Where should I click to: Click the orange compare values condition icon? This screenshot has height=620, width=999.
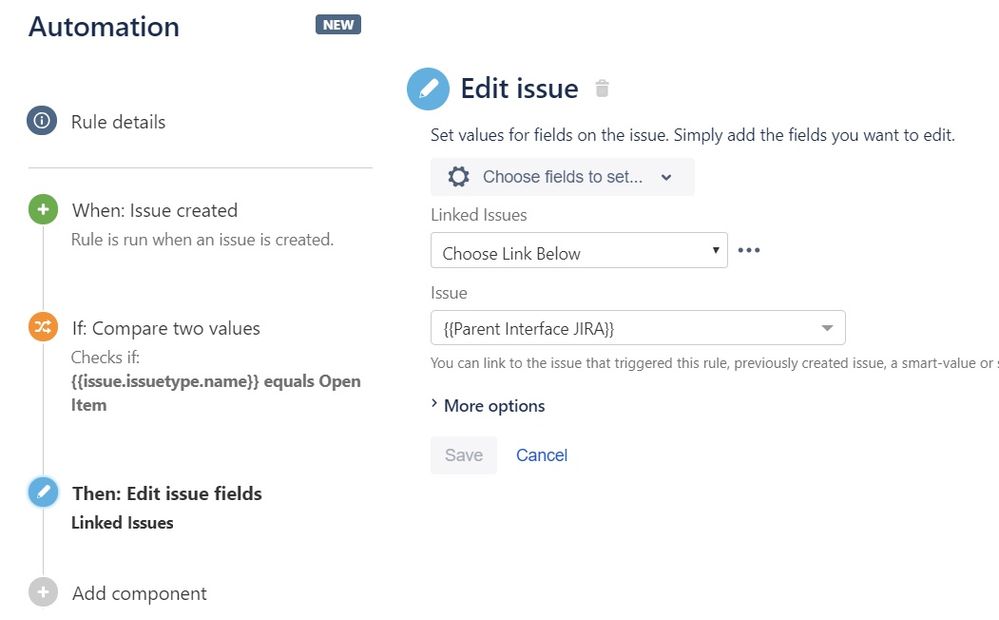pyautogui.click(x=43, y=328)
